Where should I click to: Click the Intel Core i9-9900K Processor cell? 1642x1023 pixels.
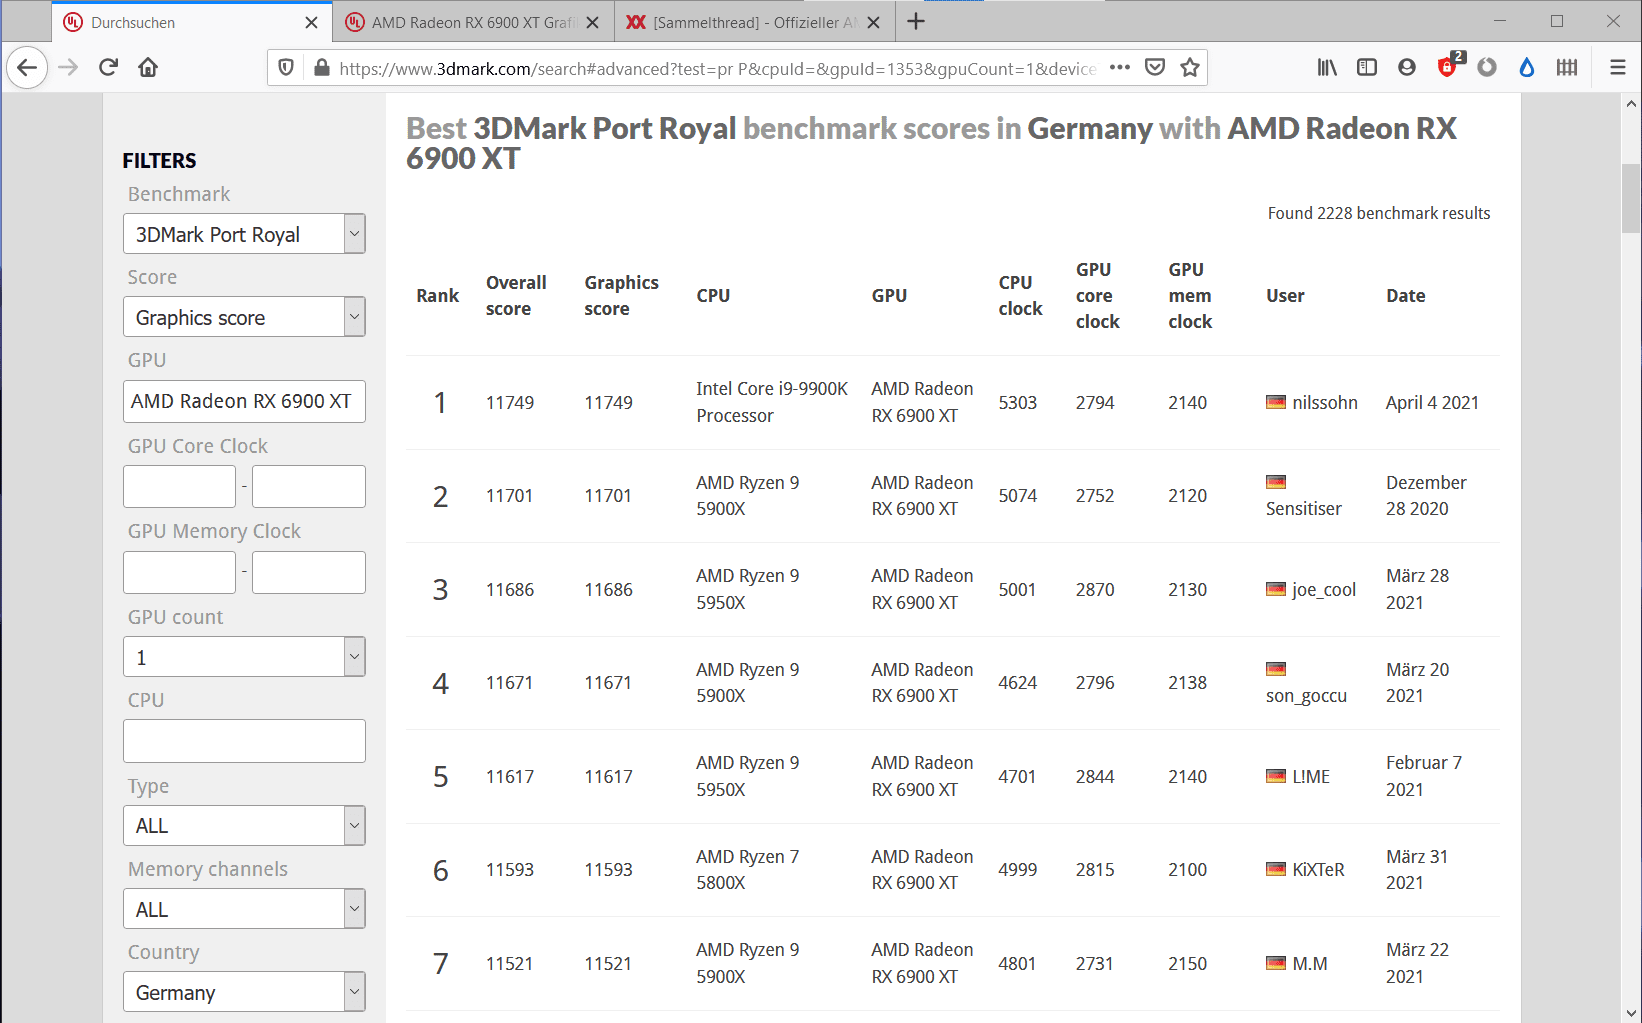tap(772, 402)
